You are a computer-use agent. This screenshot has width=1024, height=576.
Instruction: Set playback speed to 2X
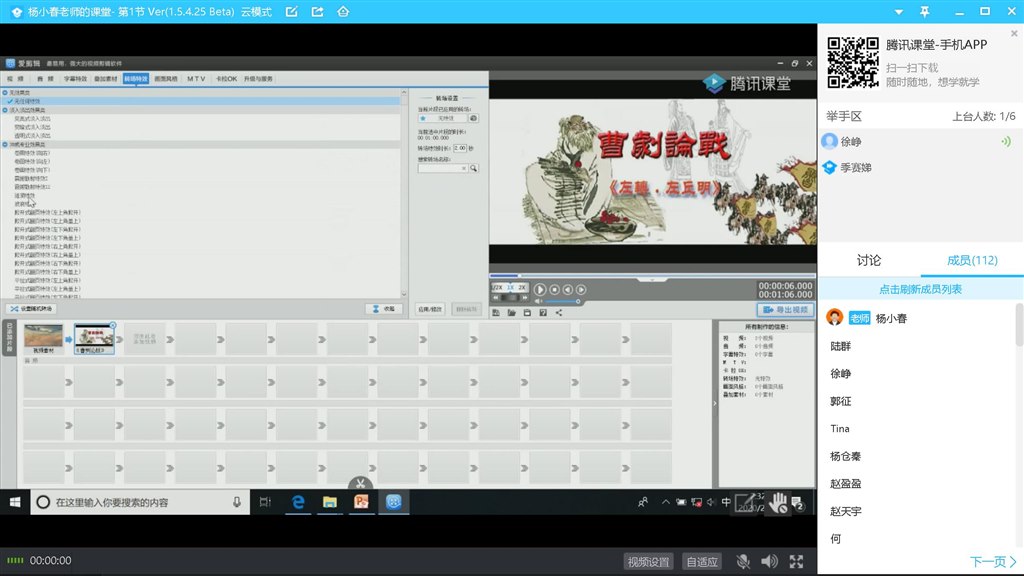tap(522, 287)
